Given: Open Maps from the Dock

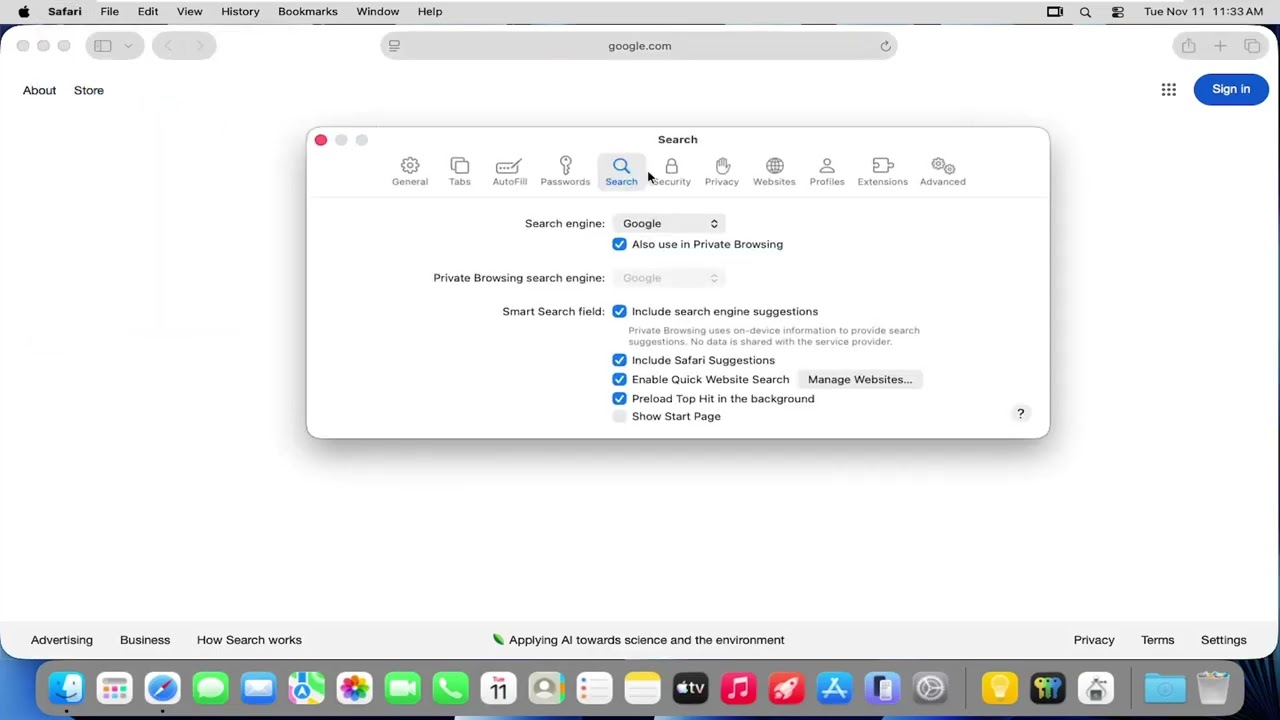Looking at the screenshot, I should (307, 688).
